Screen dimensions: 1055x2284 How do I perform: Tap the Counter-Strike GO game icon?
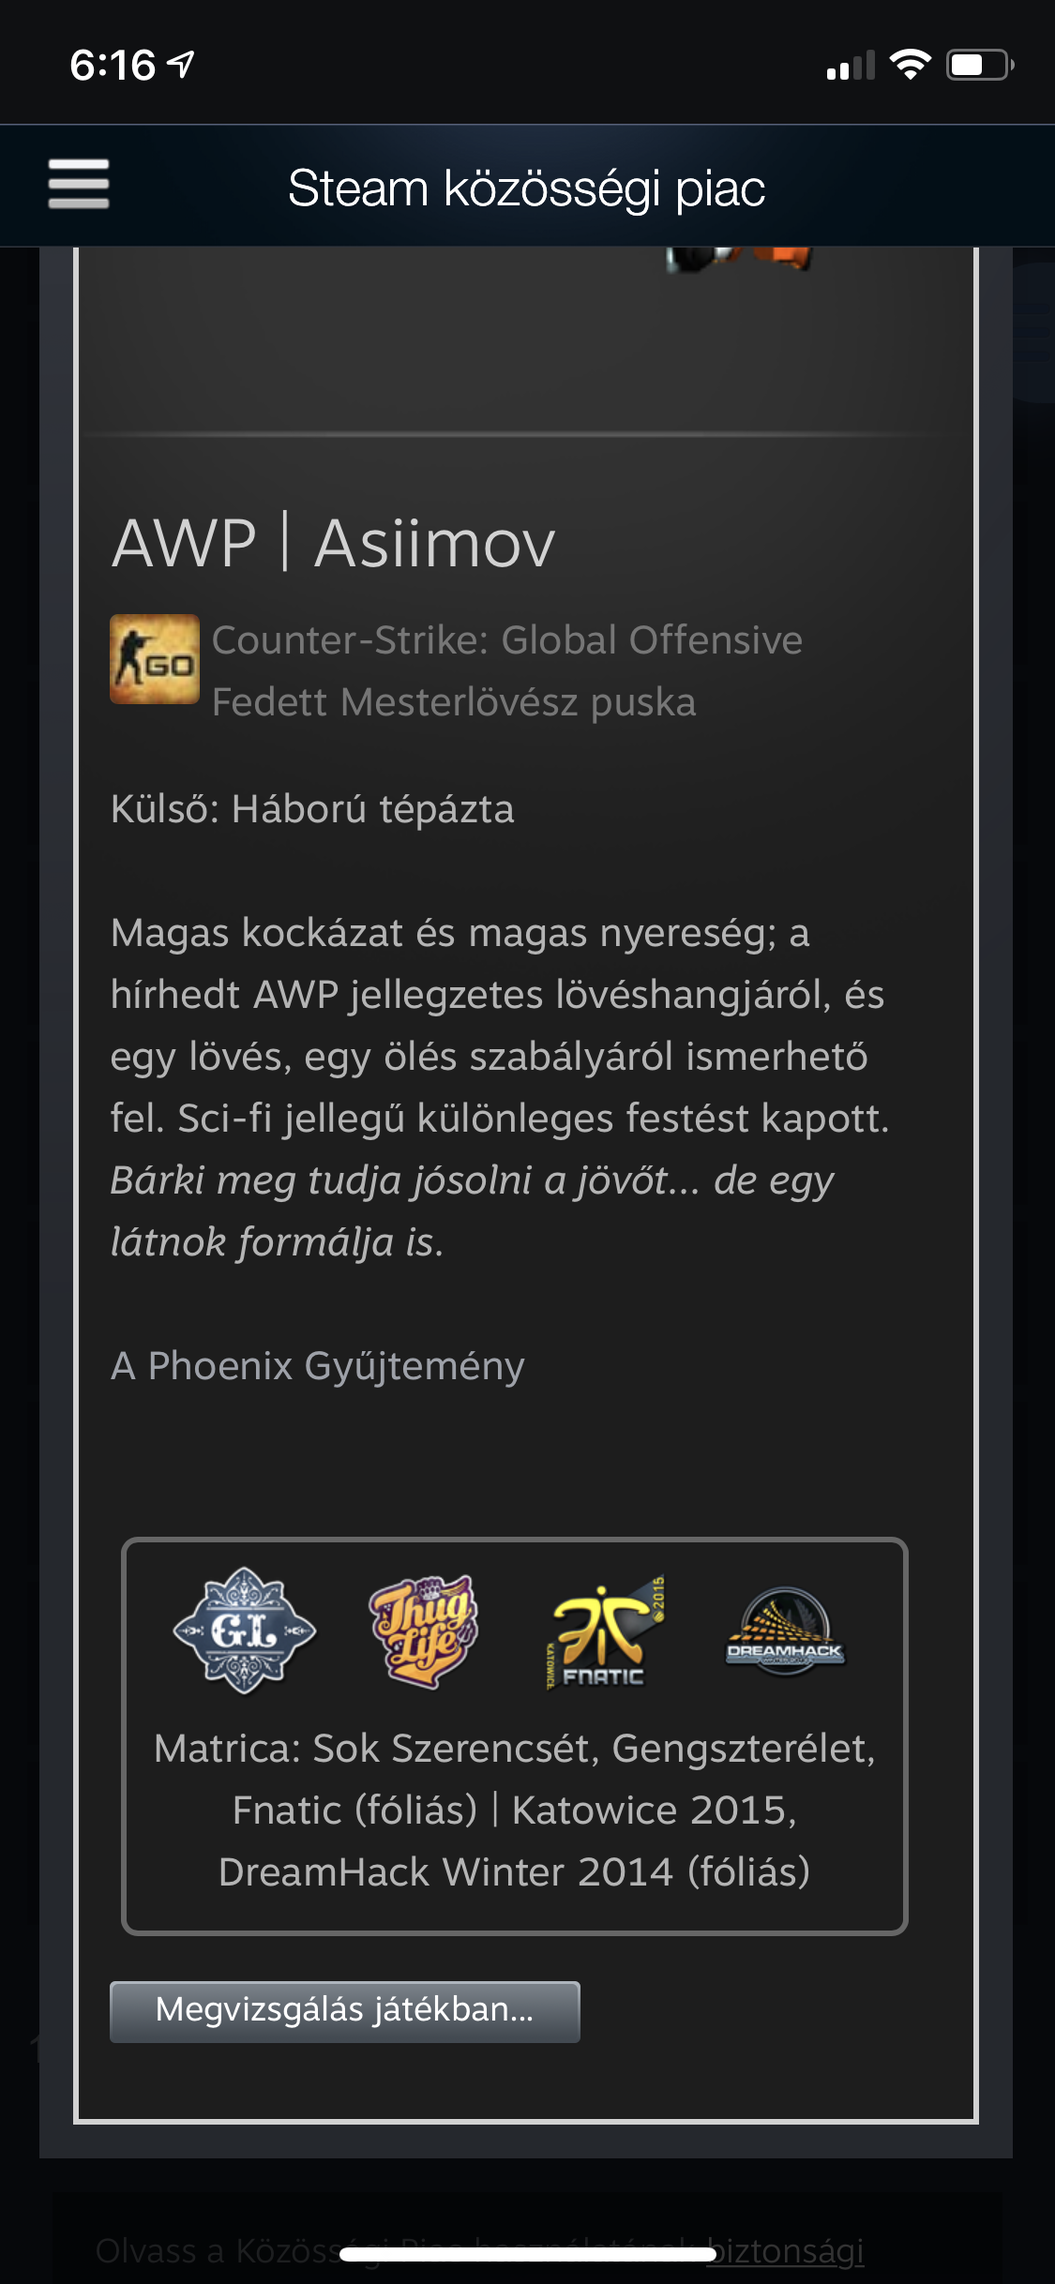(154, 659)
